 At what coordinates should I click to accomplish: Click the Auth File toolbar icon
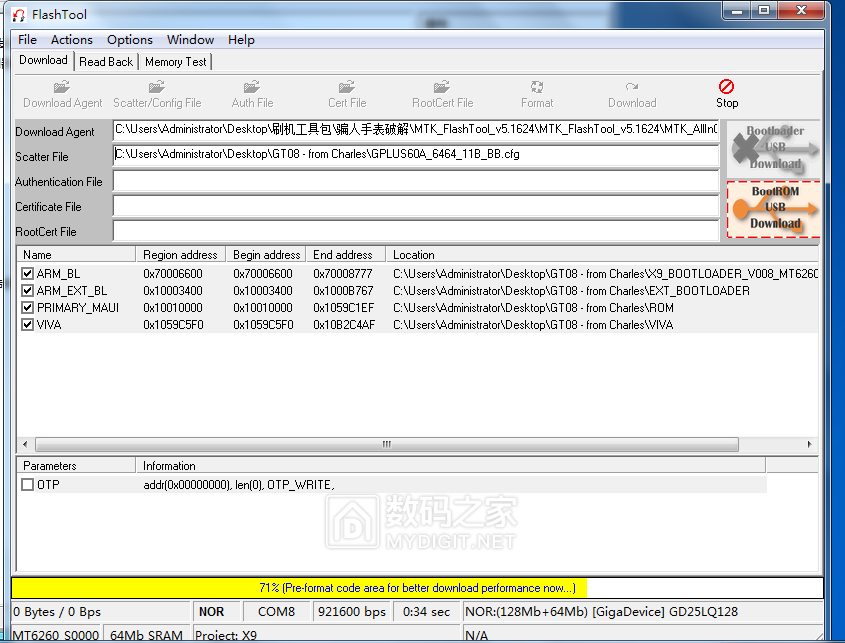tap(252, 94)
